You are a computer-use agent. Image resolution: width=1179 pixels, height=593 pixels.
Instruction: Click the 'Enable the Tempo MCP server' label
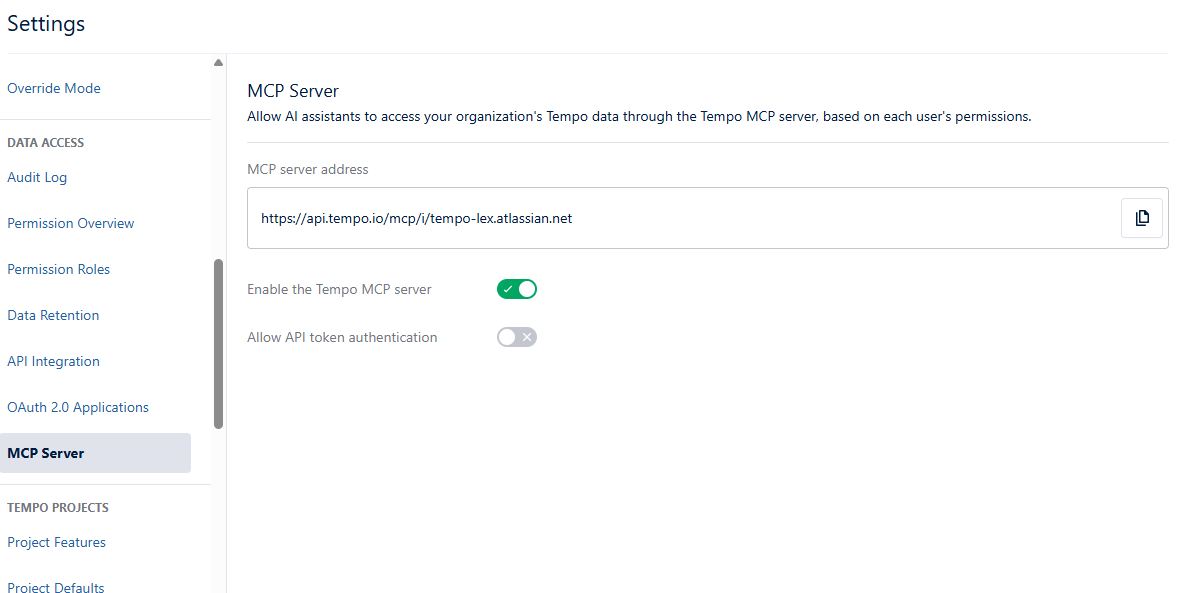[339, 289]
